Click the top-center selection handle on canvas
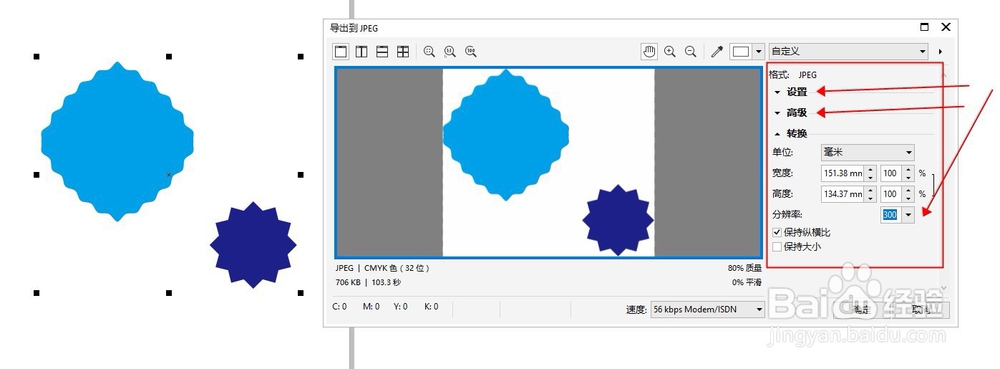The width and height of the screenshot is (1000, 369). (x=168, y=57)
